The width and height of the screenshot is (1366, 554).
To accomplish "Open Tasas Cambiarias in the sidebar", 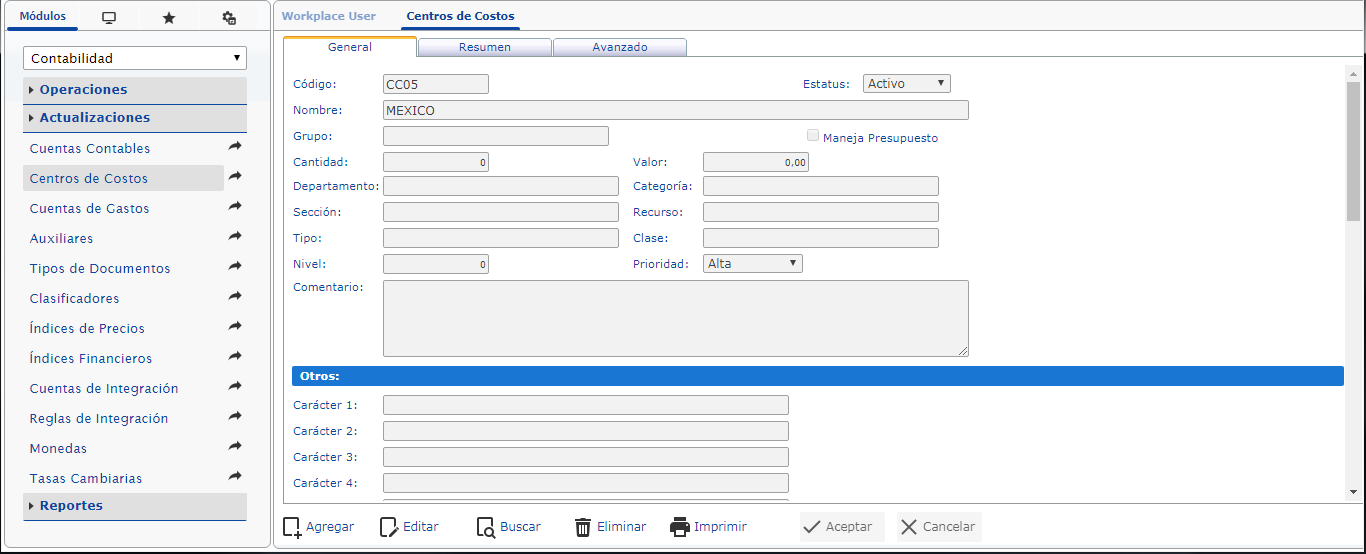I will tap(86, 479).
